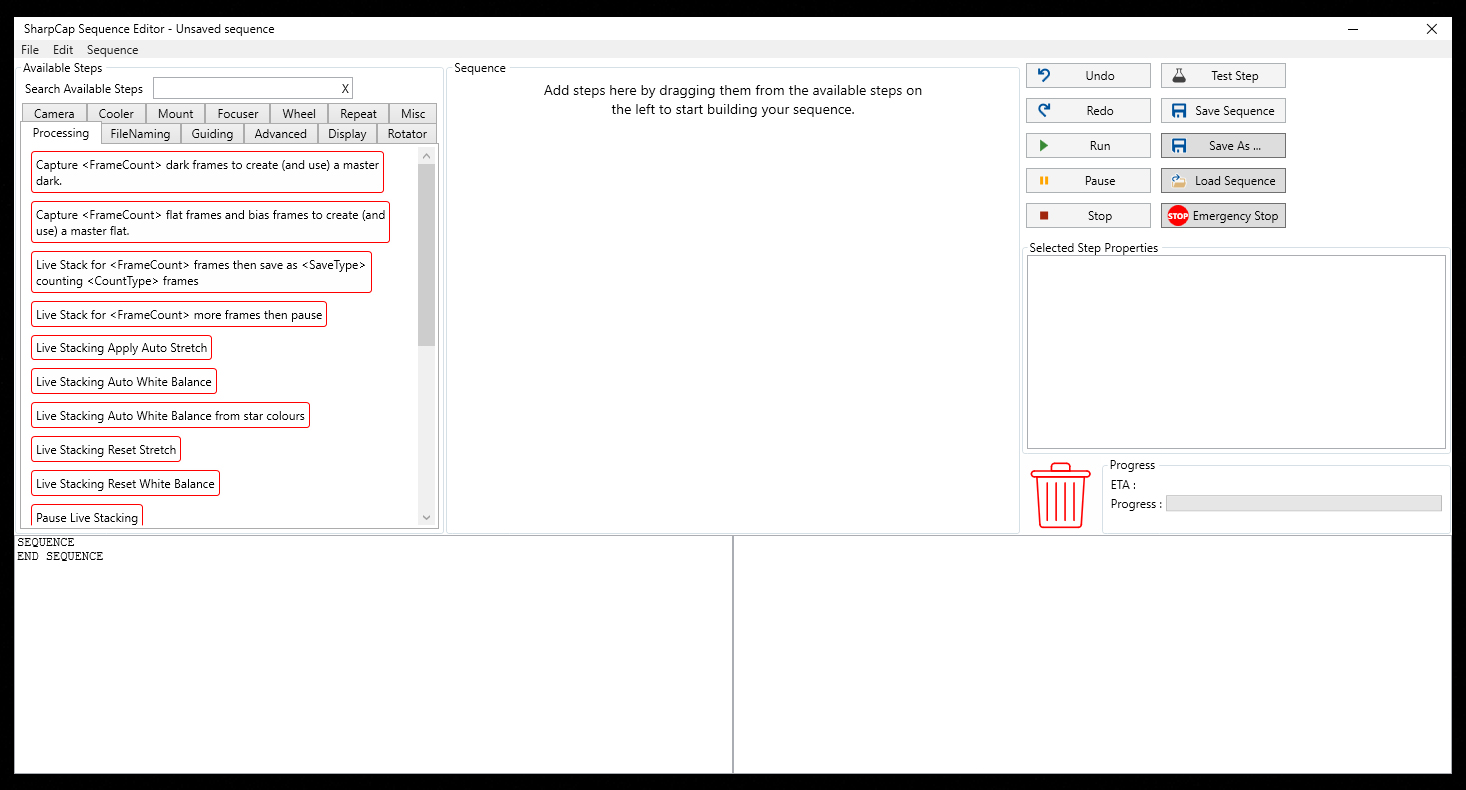Stop the sequence with the Stop button
The image size is (1466, 790).
(x=1088, y=216)
